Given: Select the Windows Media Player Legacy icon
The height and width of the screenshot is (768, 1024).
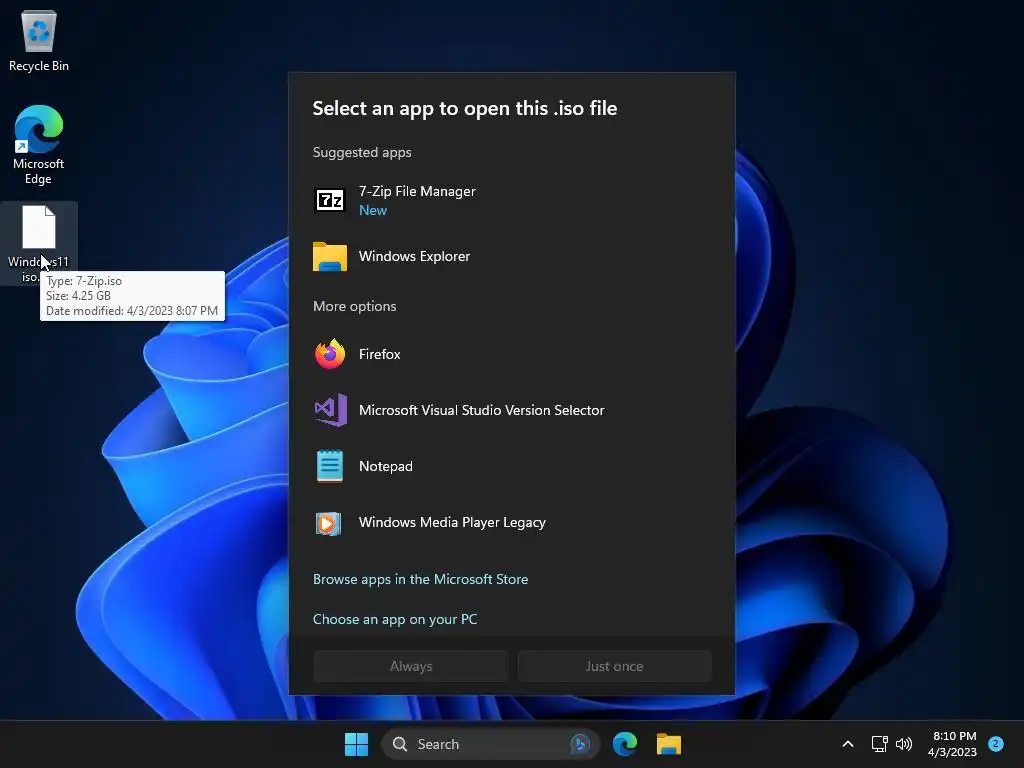Looking at the screenshot, I should click(x=328, y=523).
